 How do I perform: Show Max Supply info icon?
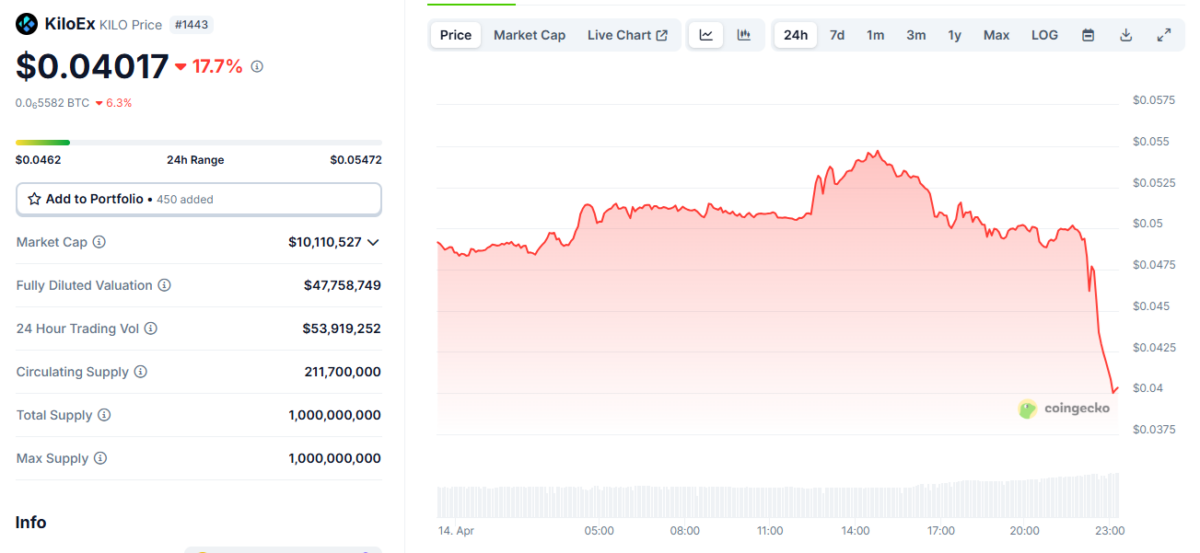tap(100, 458)
